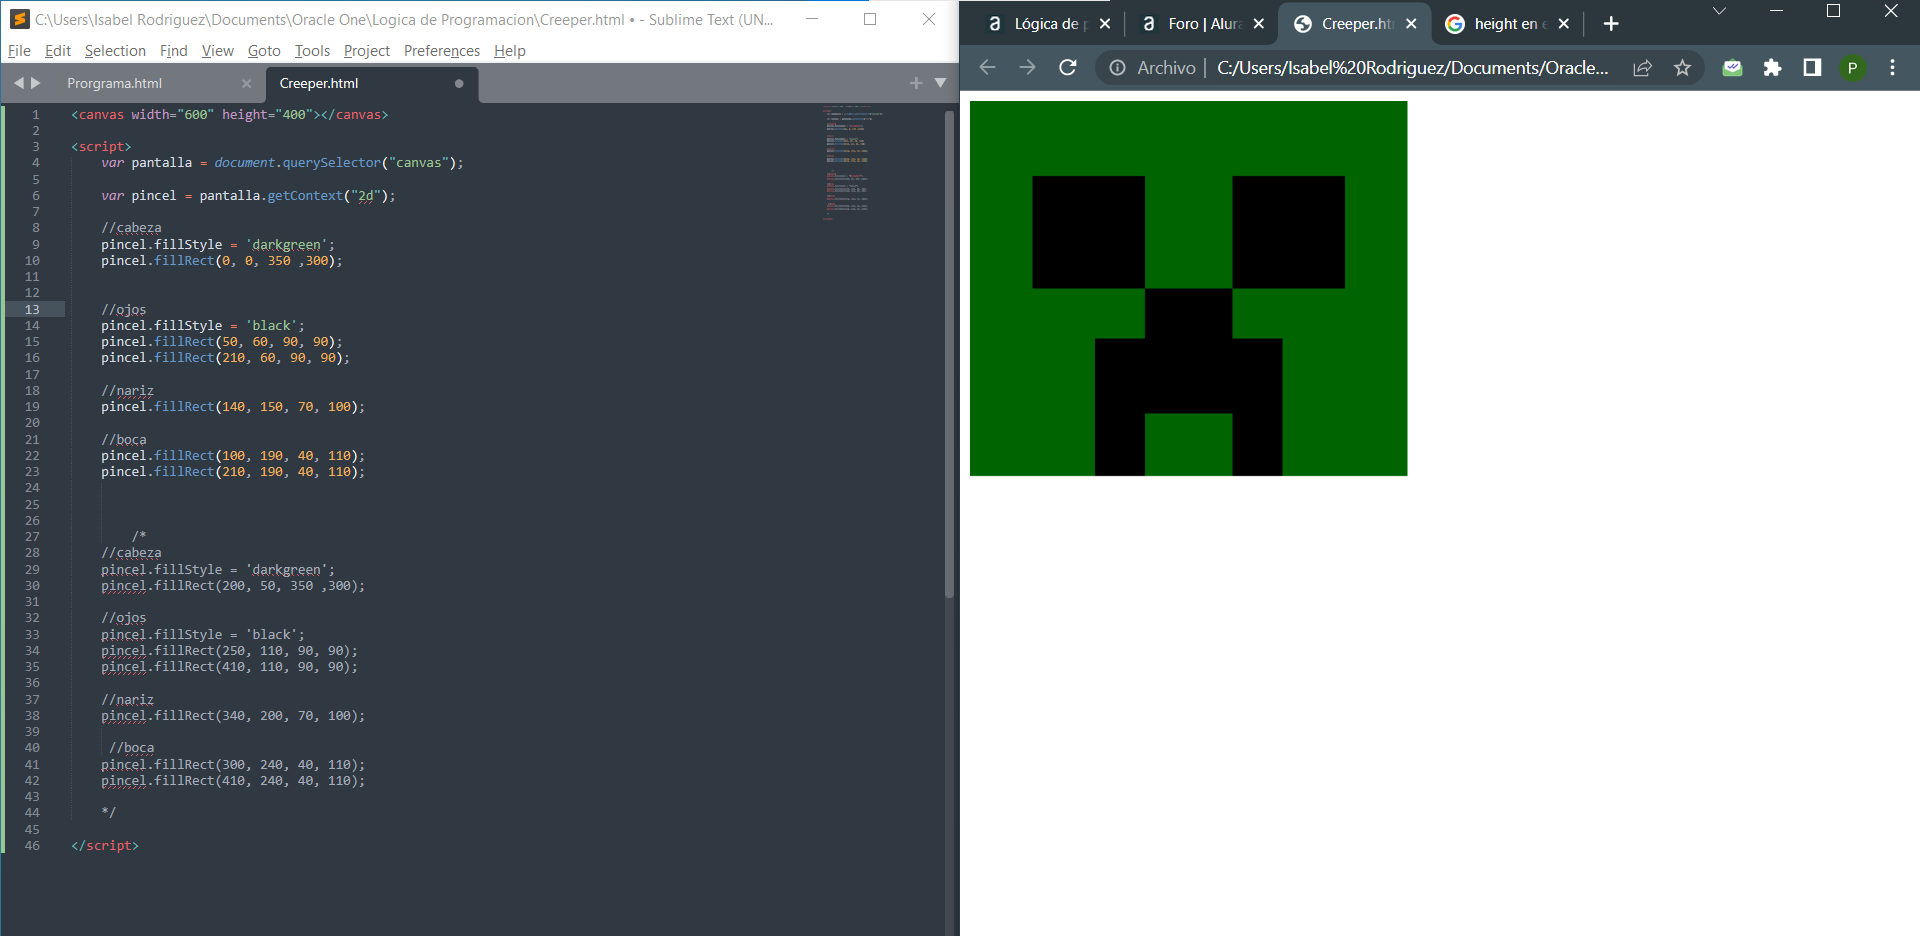
Task: Click the green extension icon in Chrome toolbar
Action: [x=1733, y=68]
